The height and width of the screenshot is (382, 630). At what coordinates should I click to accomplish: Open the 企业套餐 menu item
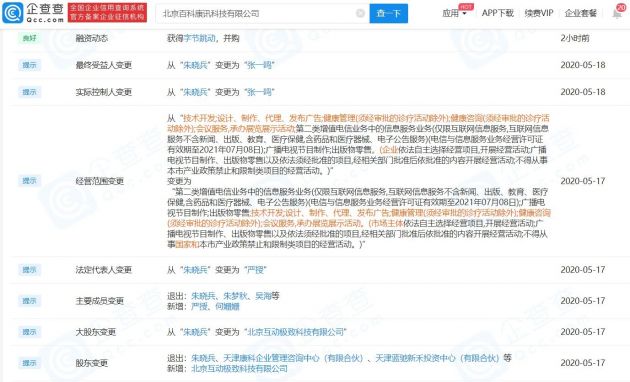coord(581,13)
